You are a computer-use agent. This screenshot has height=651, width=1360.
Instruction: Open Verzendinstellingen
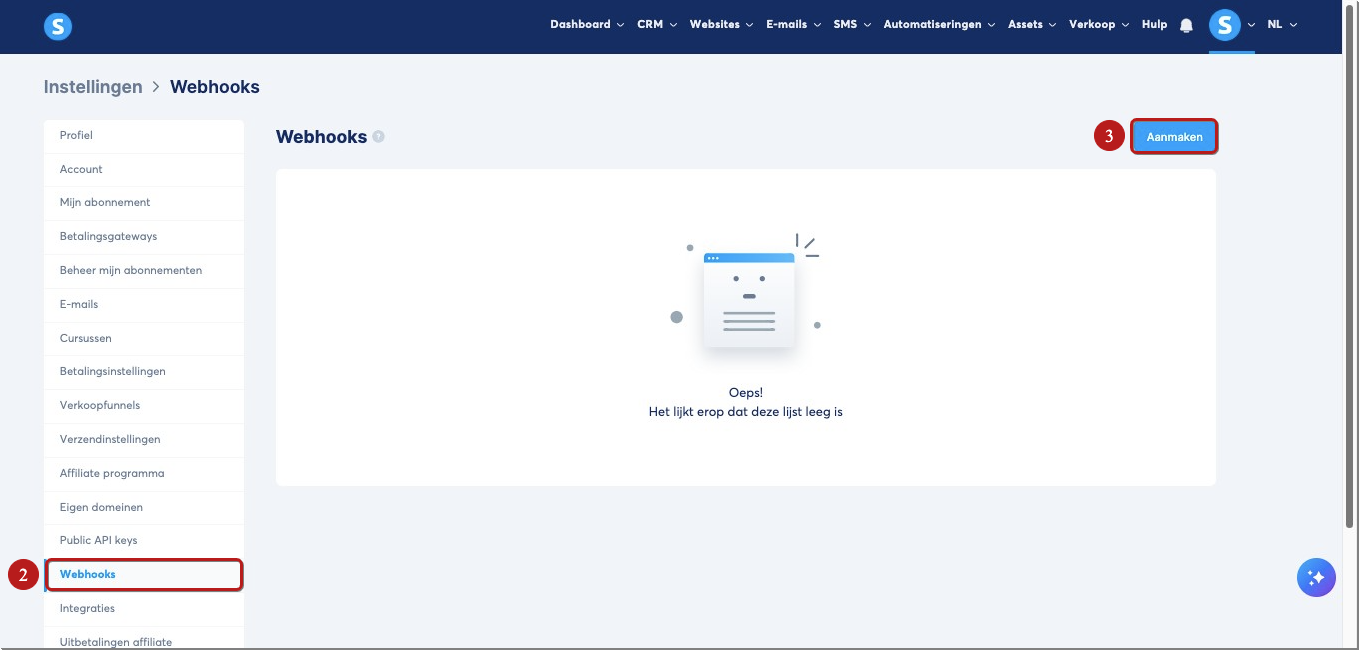coord(144,440)
